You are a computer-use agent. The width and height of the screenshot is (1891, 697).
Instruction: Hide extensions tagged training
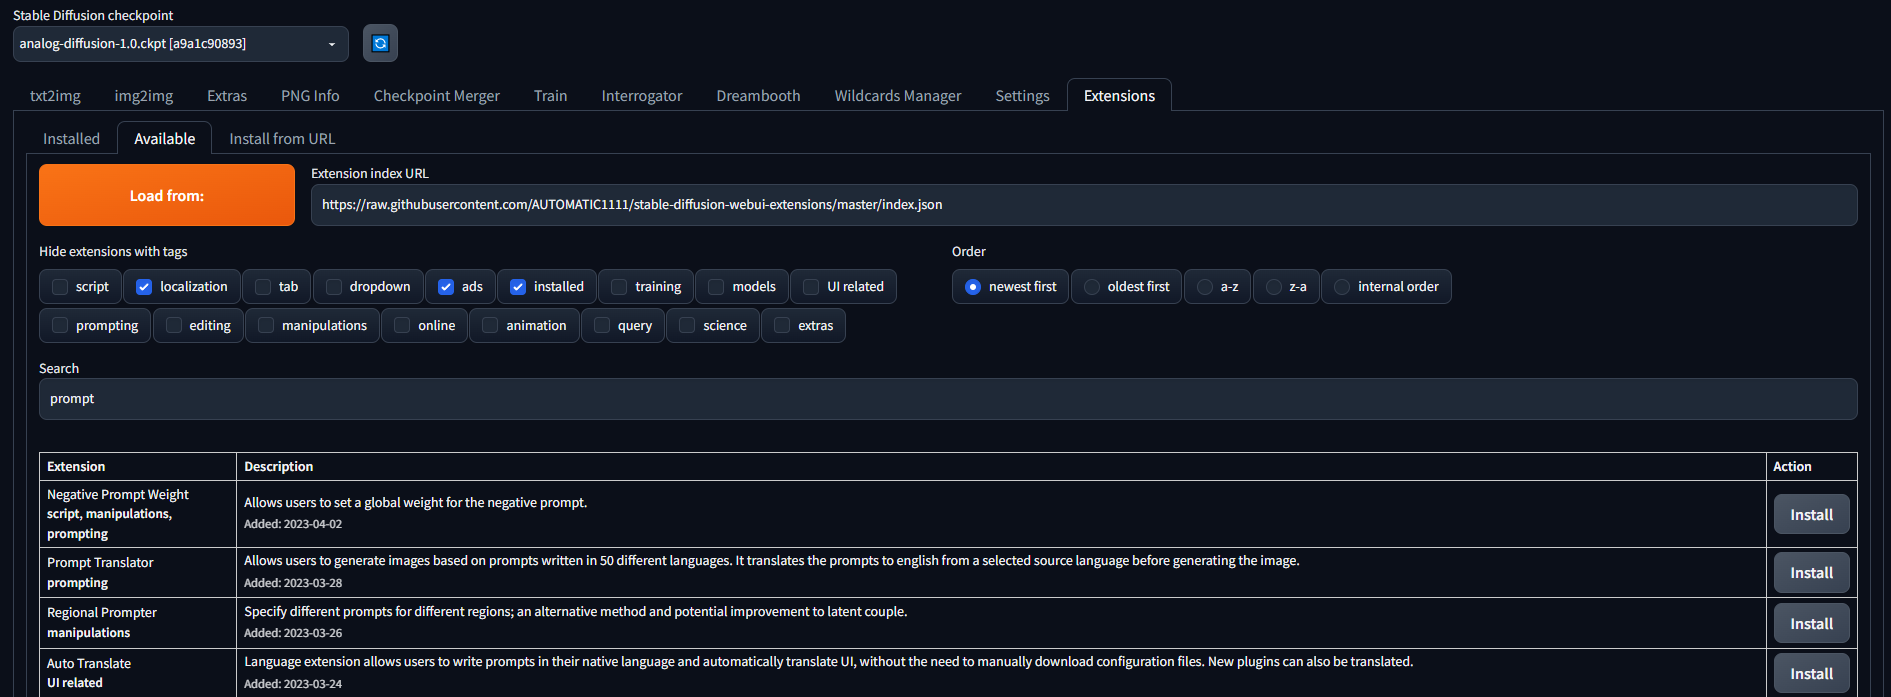coord(619,287)
